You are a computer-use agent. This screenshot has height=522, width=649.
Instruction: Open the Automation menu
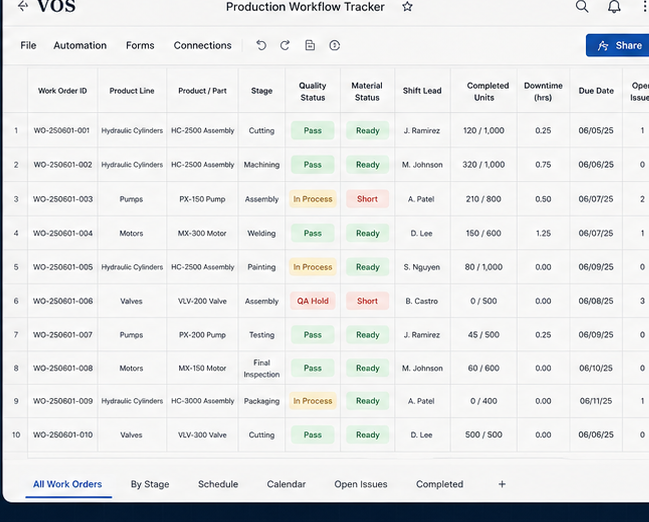point(80,45)
